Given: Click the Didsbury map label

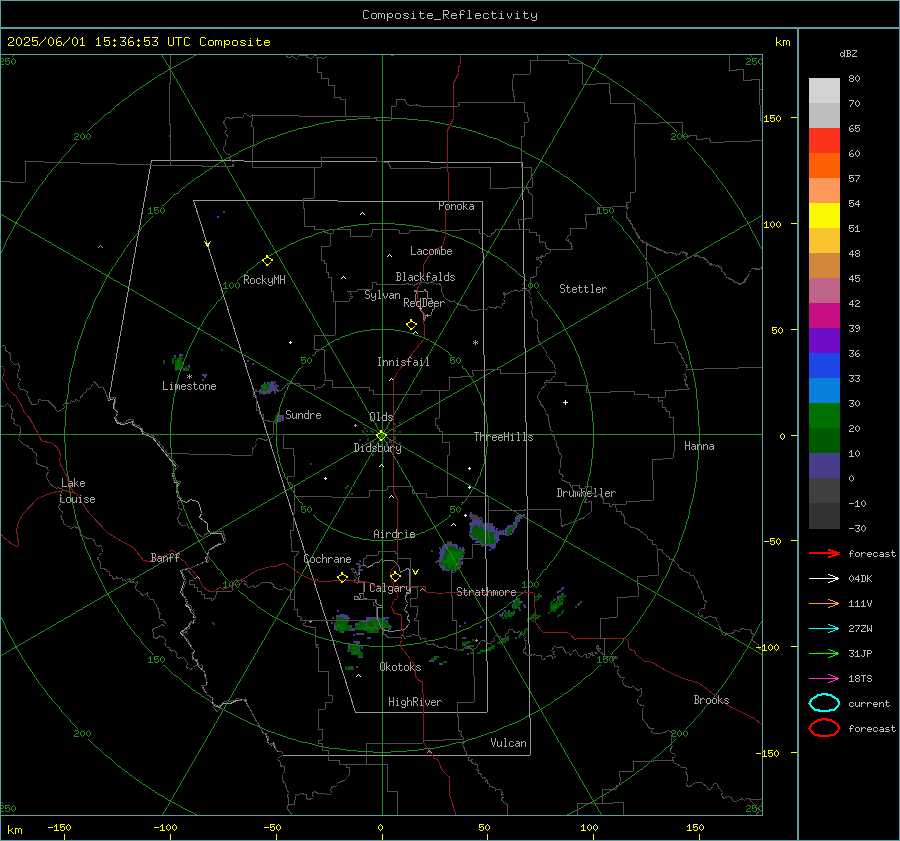Looking at the screenshot, I should [x=378, y=448].
